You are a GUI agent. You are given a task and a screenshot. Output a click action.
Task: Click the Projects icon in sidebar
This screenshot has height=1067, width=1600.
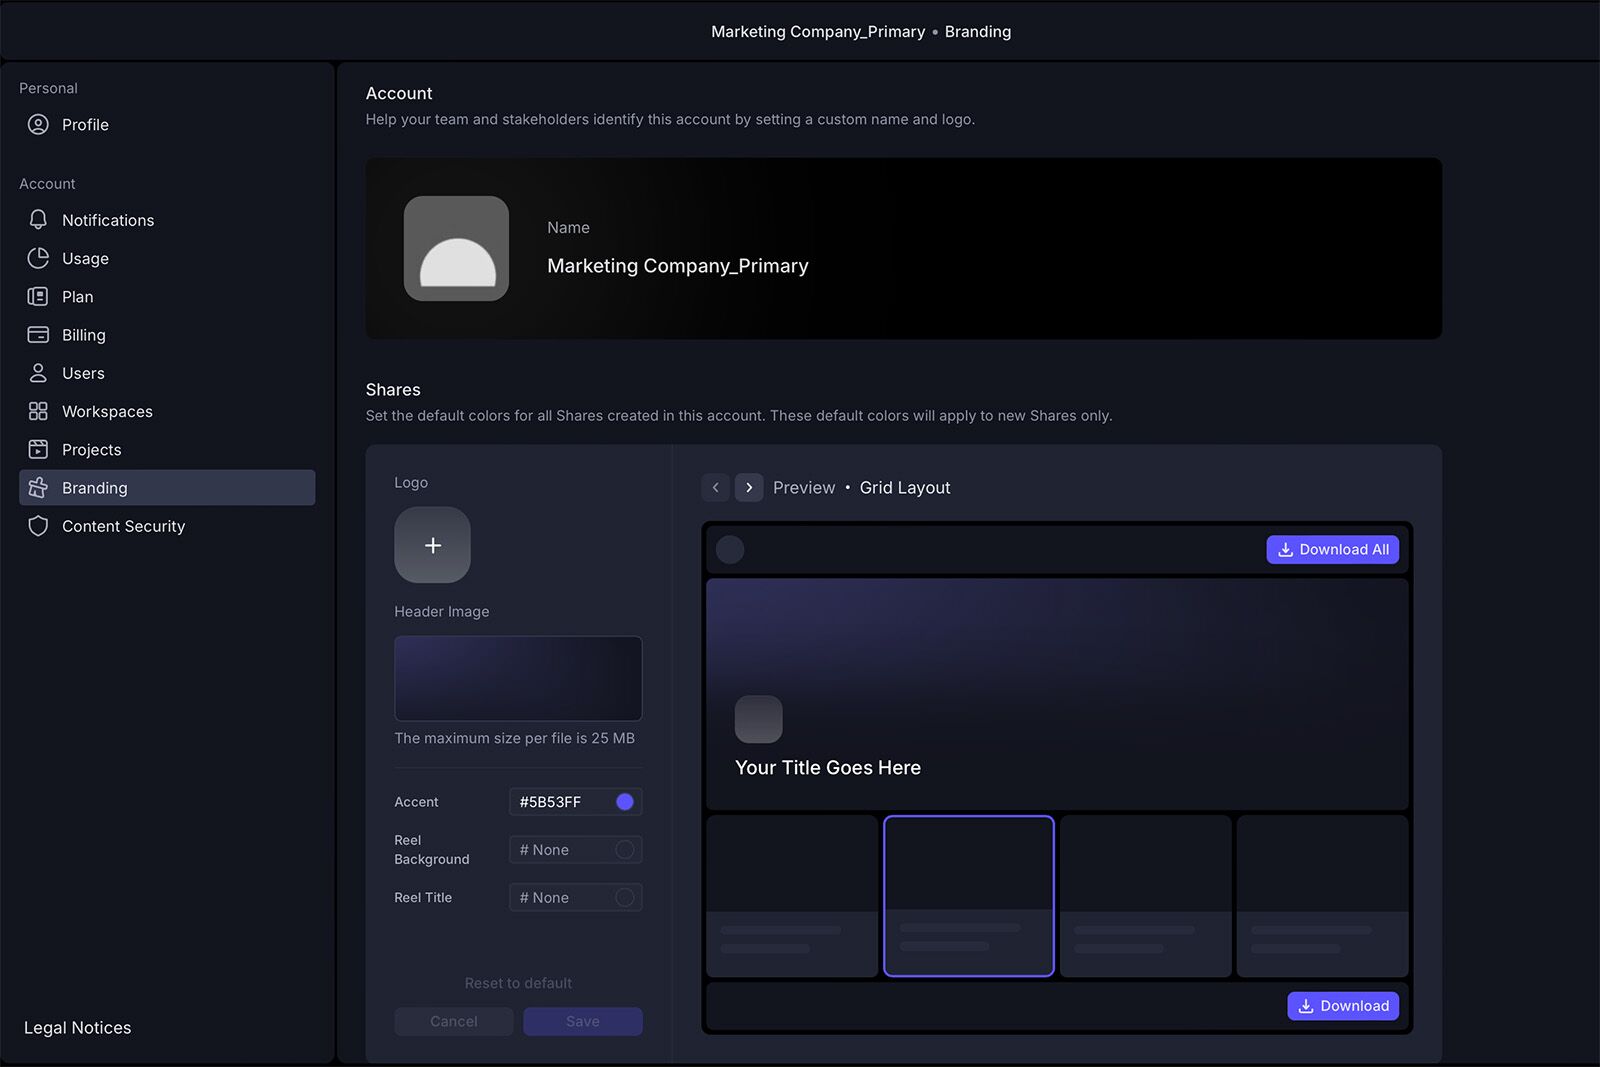point(38,449)
